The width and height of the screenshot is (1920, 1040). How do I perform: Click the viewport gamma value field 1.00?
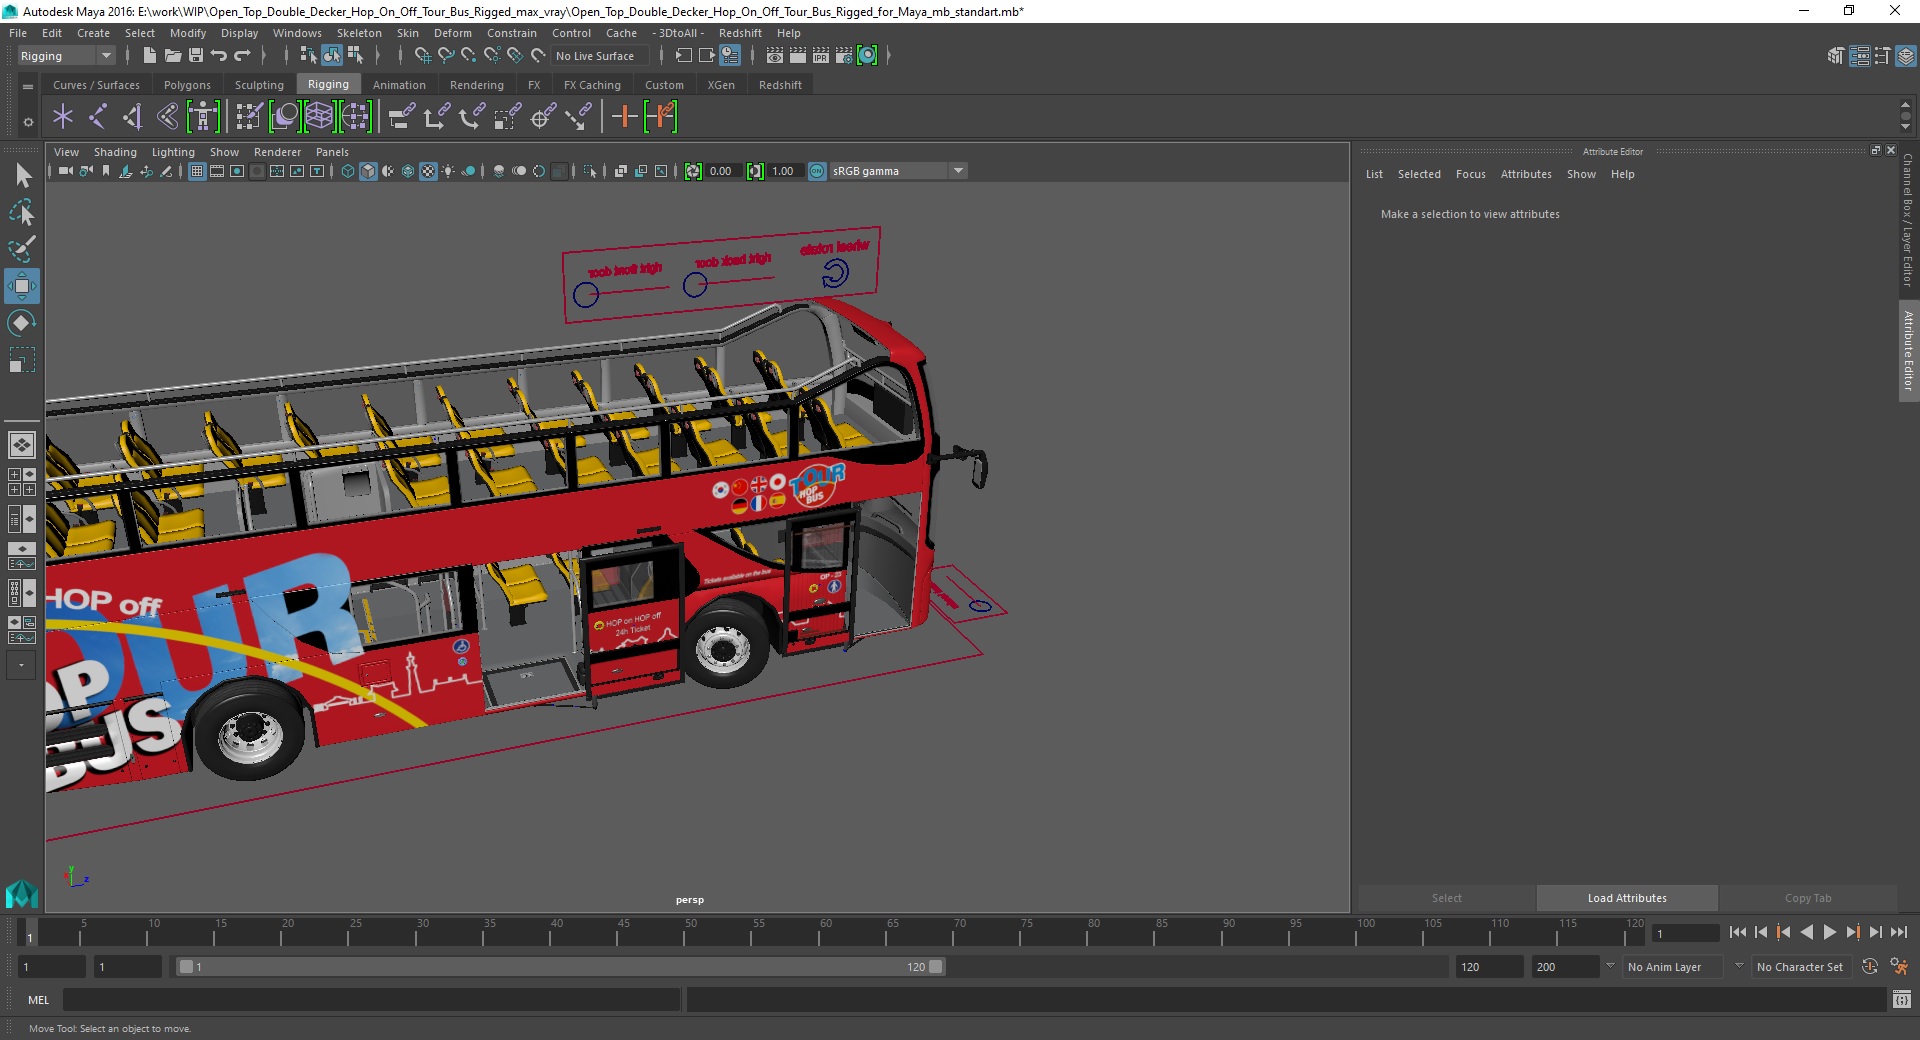(x=784, y=171)
